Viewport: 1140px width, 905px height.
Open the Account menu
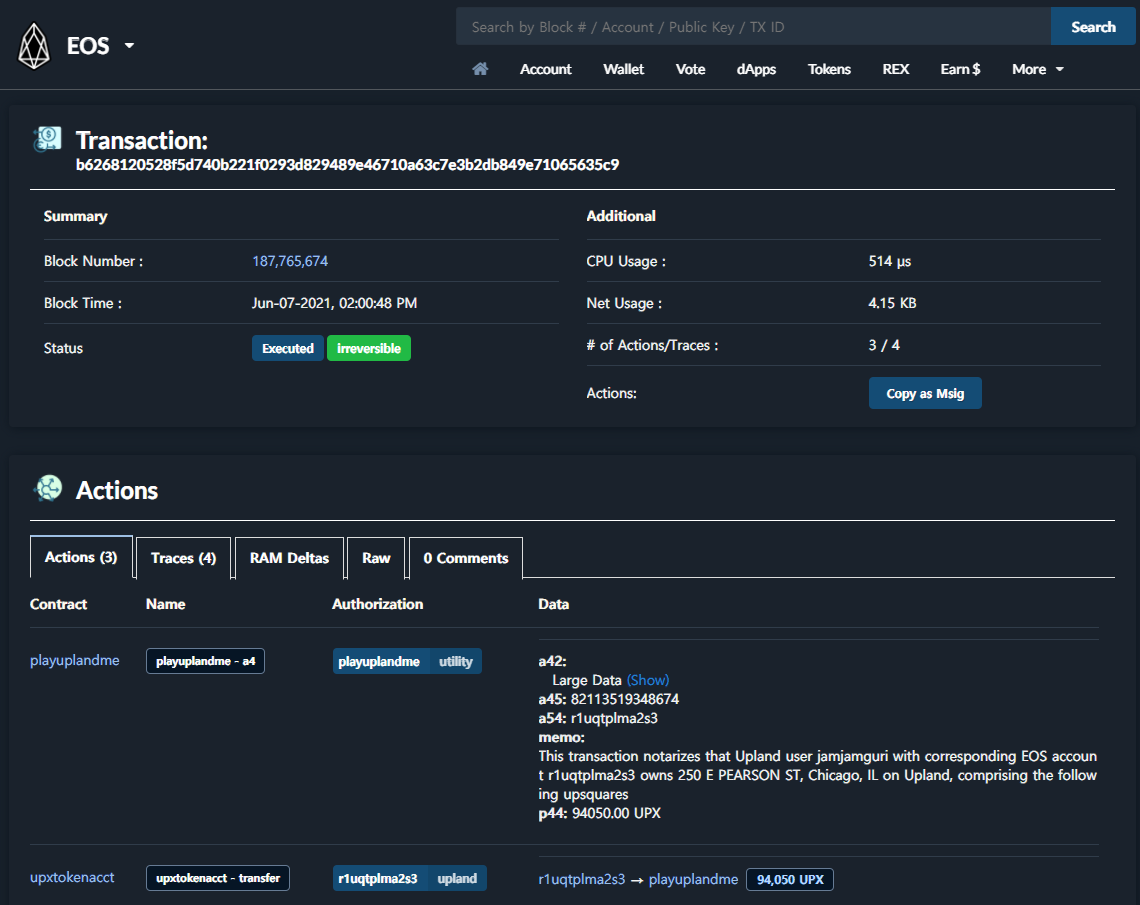(545, 69)
